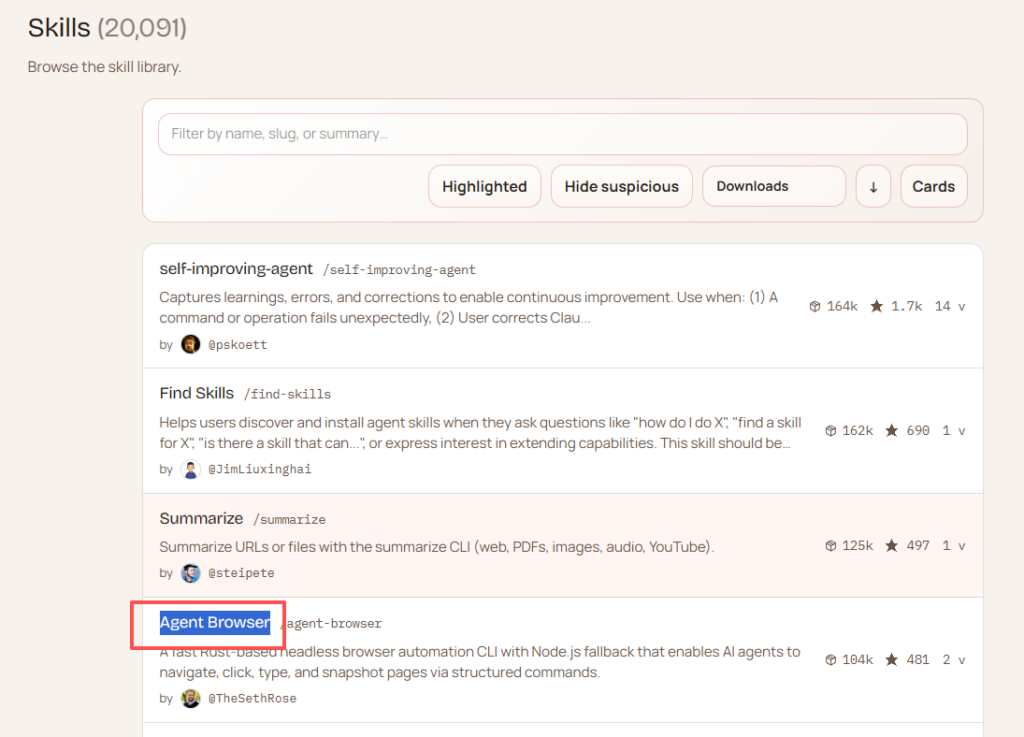The width and height of the screenshot is (1024, 737).
Task: Switch to Cards view
Action: [933, 186]
